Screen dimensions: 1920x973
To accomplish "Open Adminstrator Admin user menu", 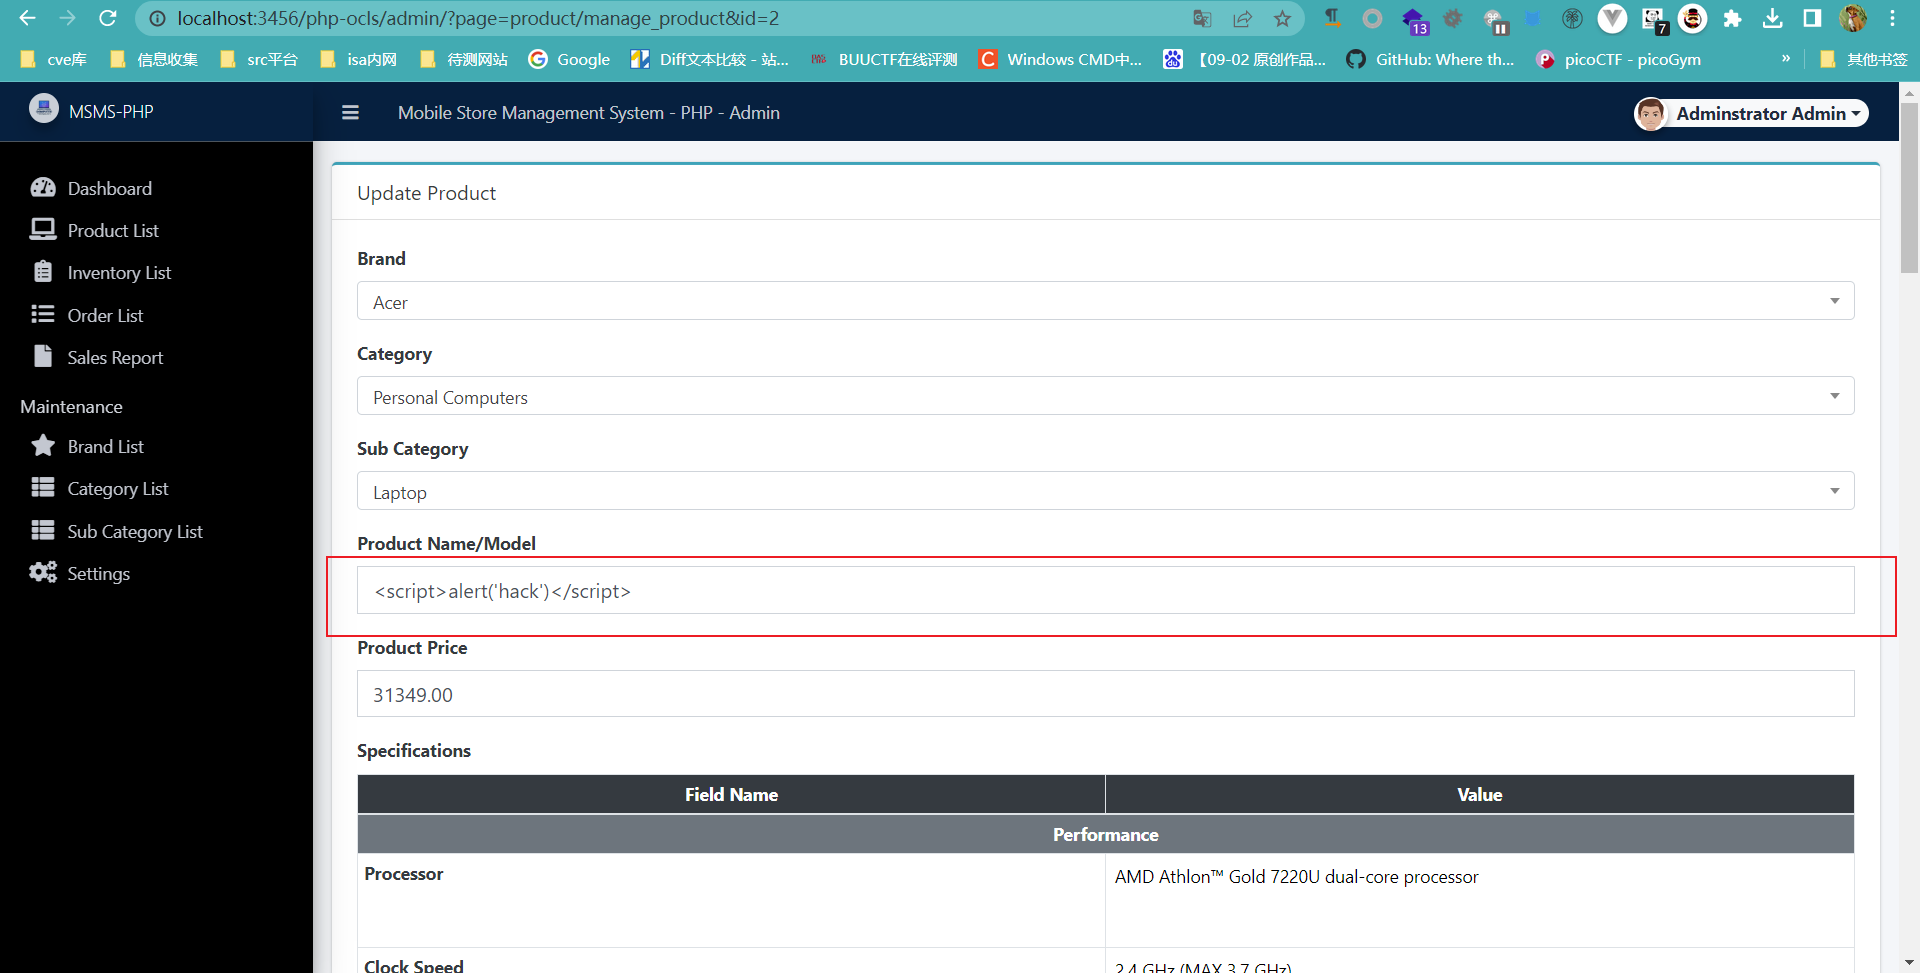I will [x=1752, y=114].
